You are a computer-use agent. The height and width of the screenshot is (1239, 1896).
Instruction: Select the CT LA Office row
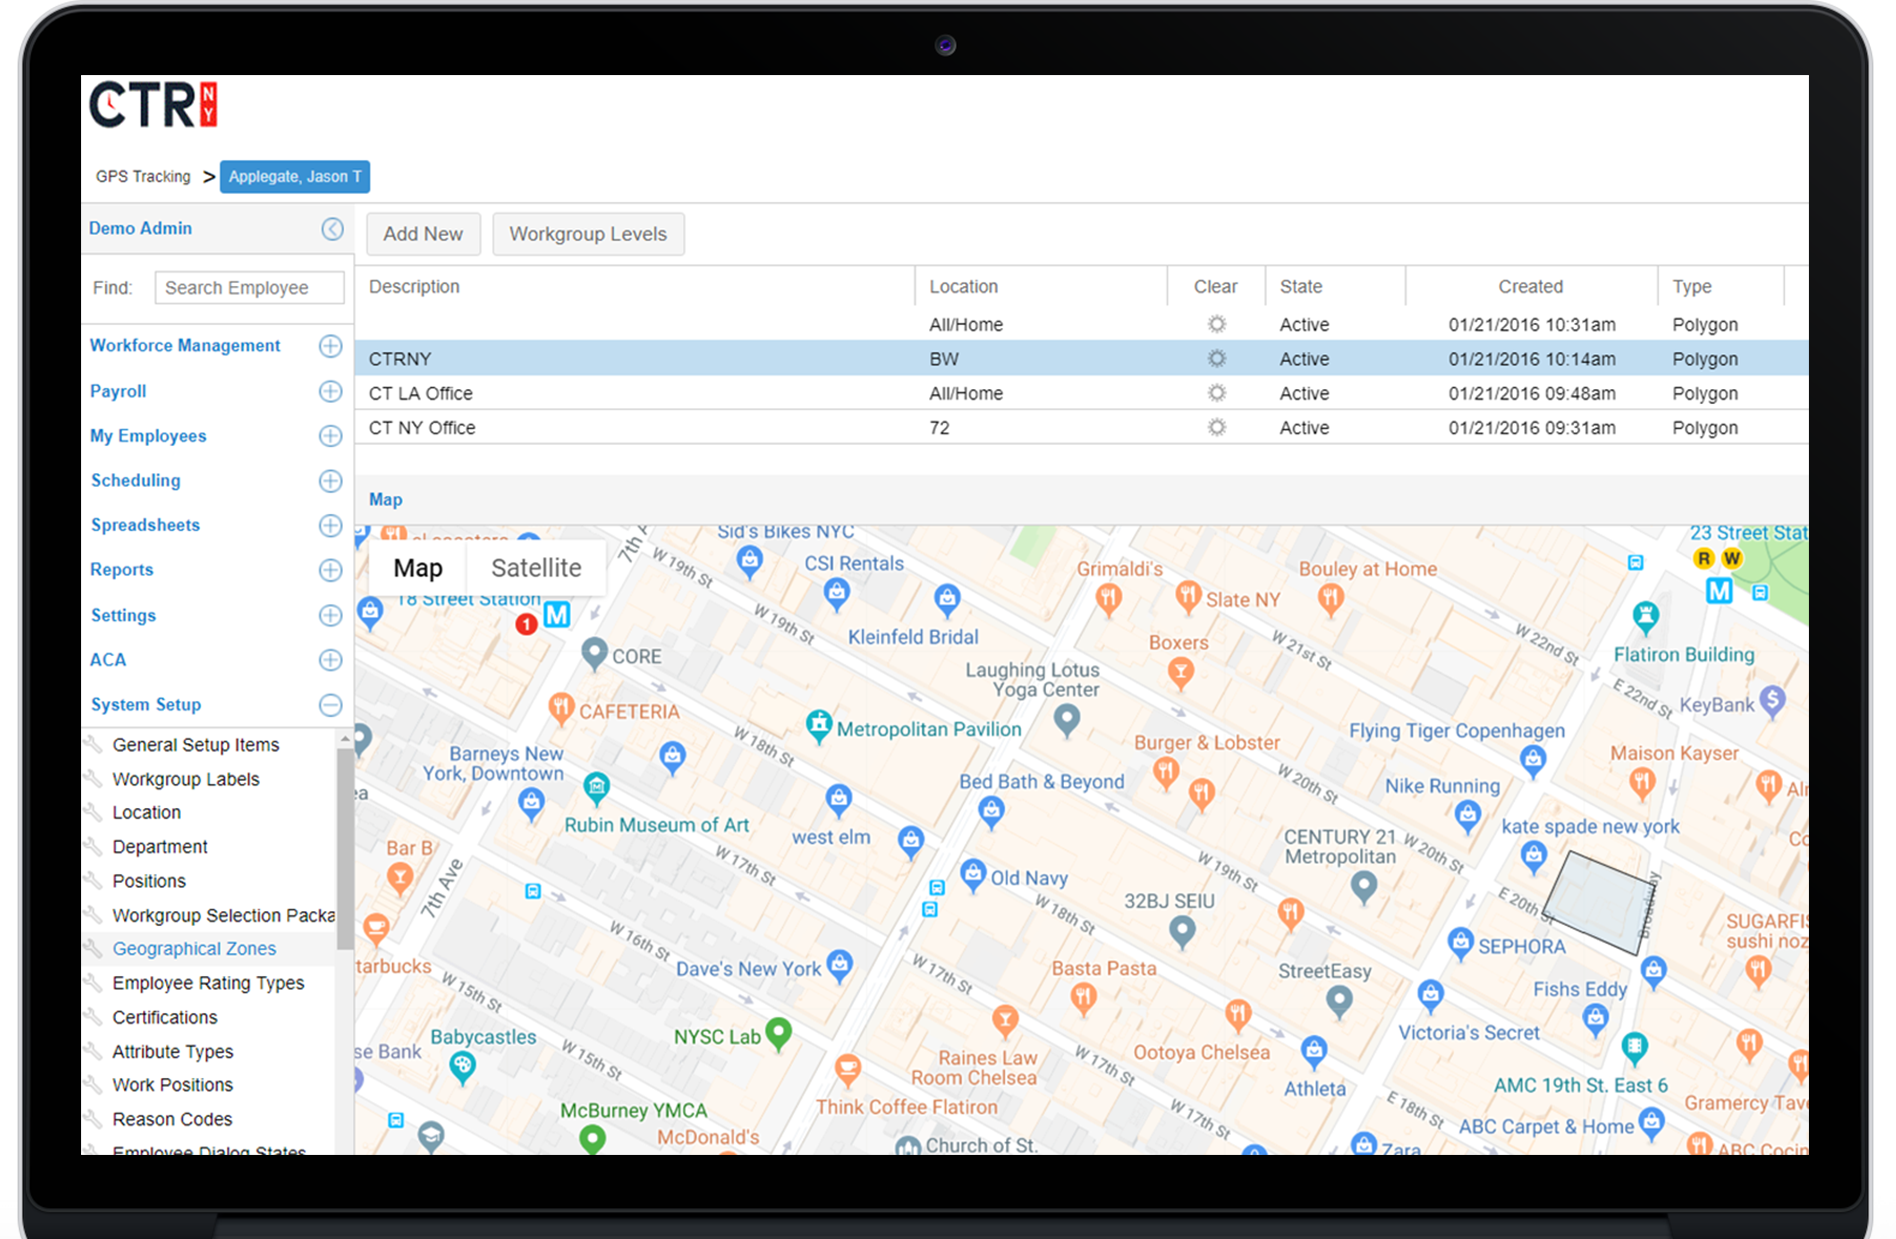coord(1081,393)
